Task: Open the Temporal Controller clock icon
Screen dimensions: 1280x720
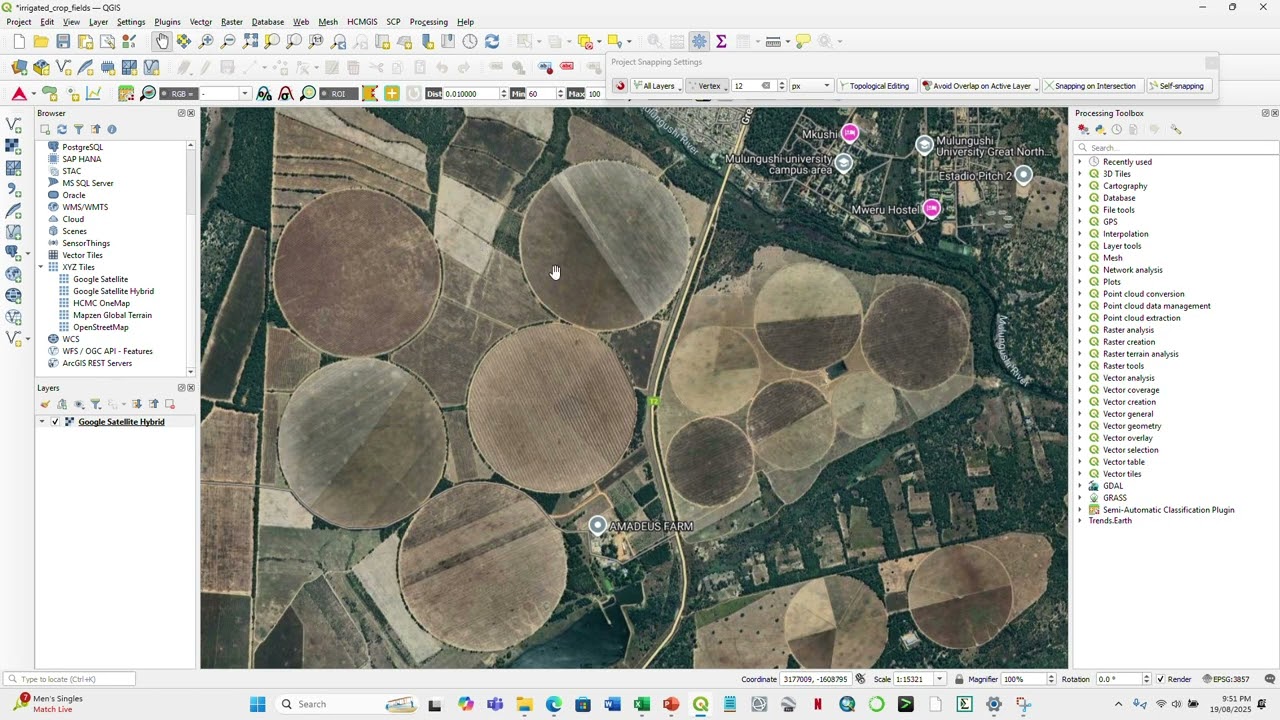Action: click(x=470, y=41)
